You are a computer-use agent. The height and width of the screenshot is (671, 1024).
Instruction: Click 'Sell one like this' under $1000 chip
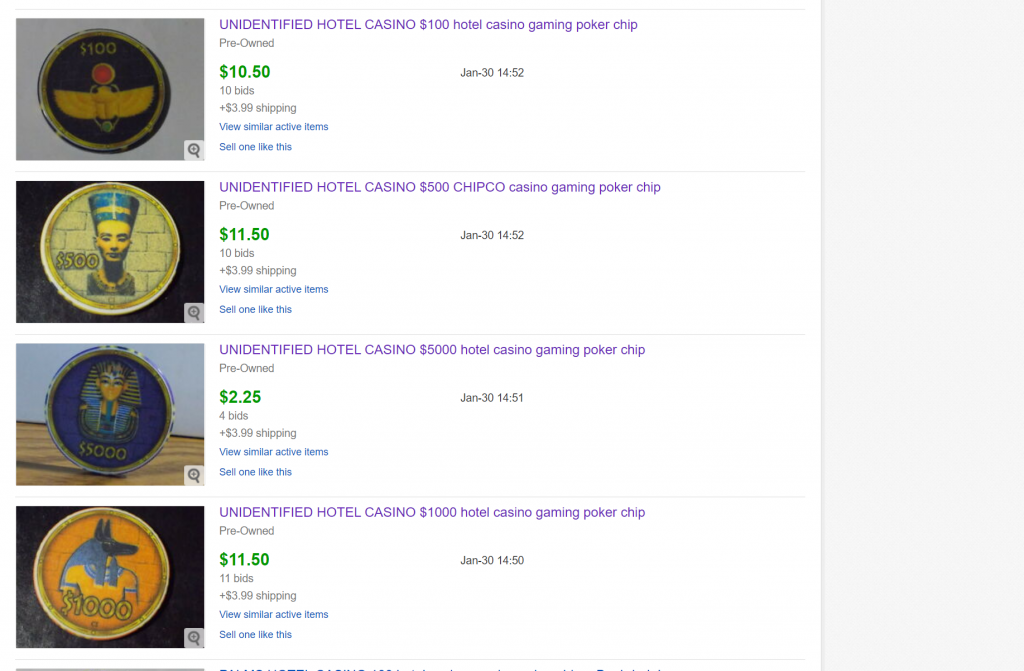point(256,634)
